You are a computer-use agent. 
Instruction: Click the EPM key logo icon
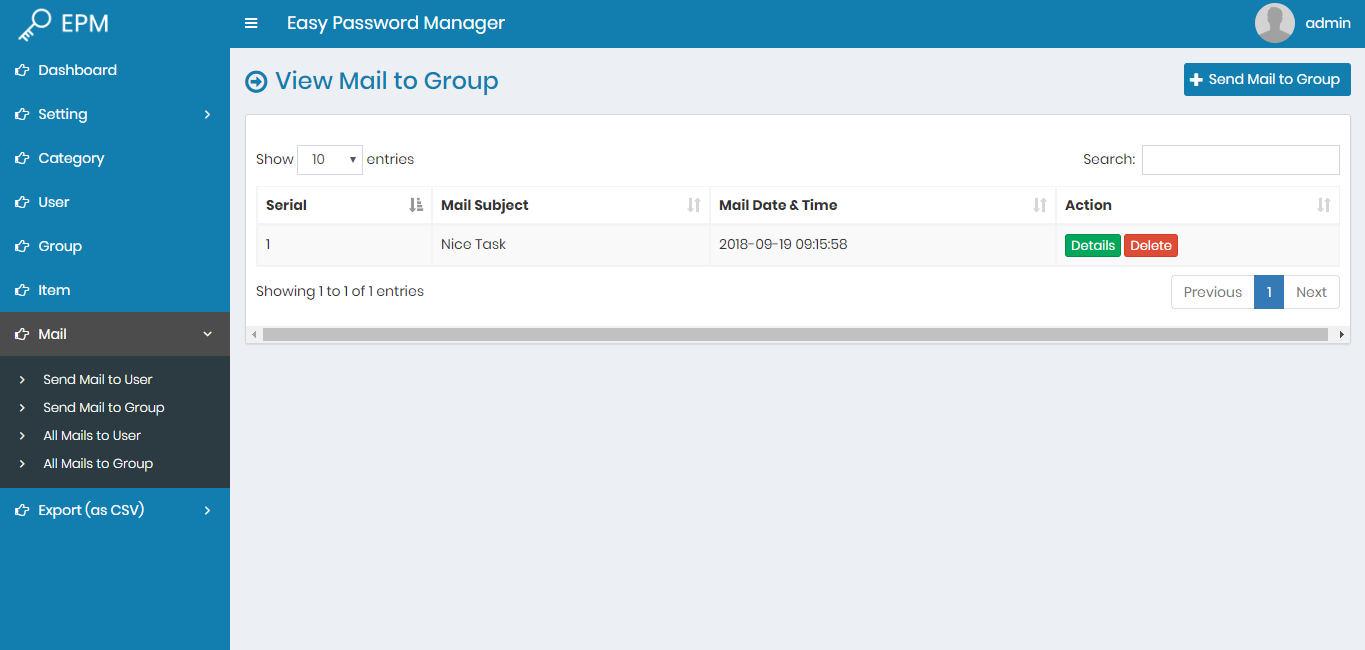tap(35, 24)
